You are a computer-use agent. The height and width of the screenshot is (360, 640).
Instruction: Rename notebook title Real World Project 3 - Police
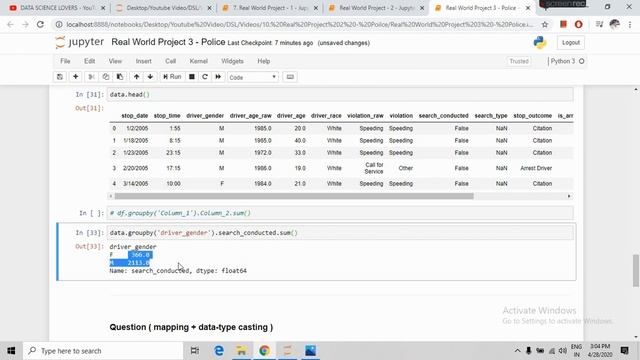pos(168,42)
